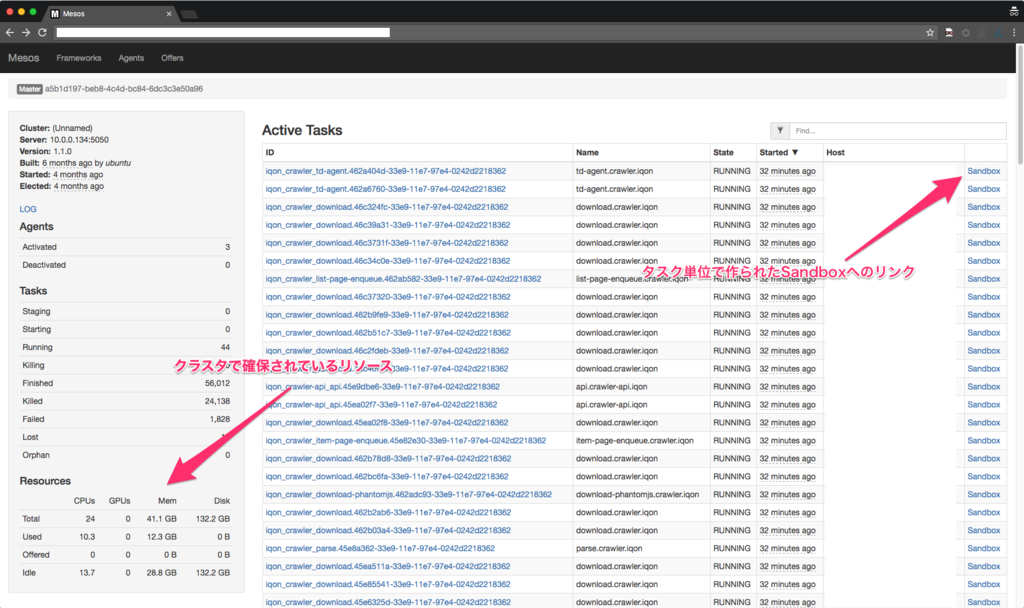The image size is (1024, 608).
Task: Open the Agents navigation item
Action: 131,58
